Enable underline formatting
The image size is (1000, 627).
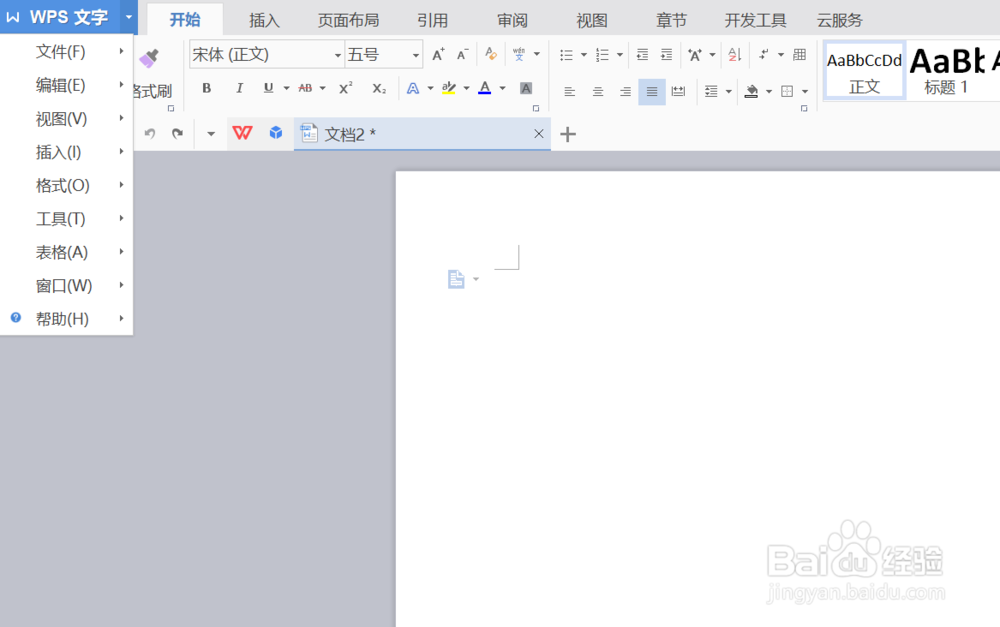tap(268, 88)
